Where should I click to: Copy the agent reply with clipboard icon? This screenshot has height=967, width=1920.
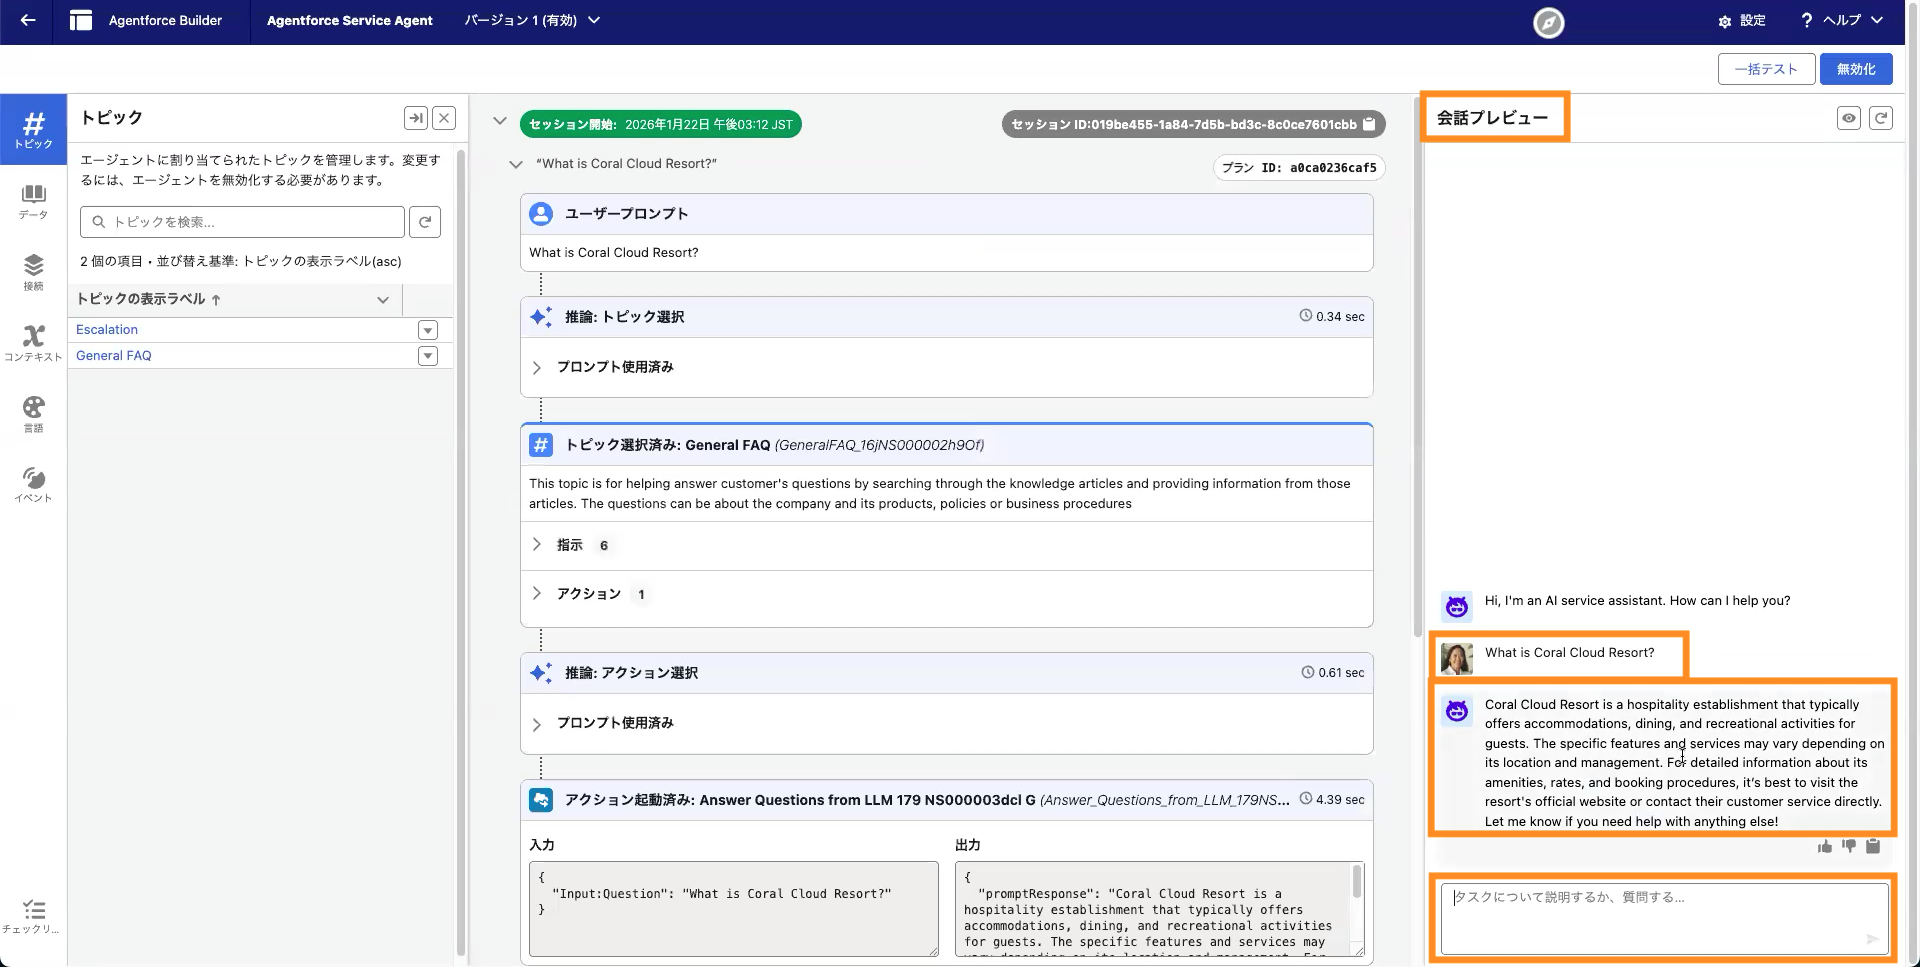tap(1873, 846)
